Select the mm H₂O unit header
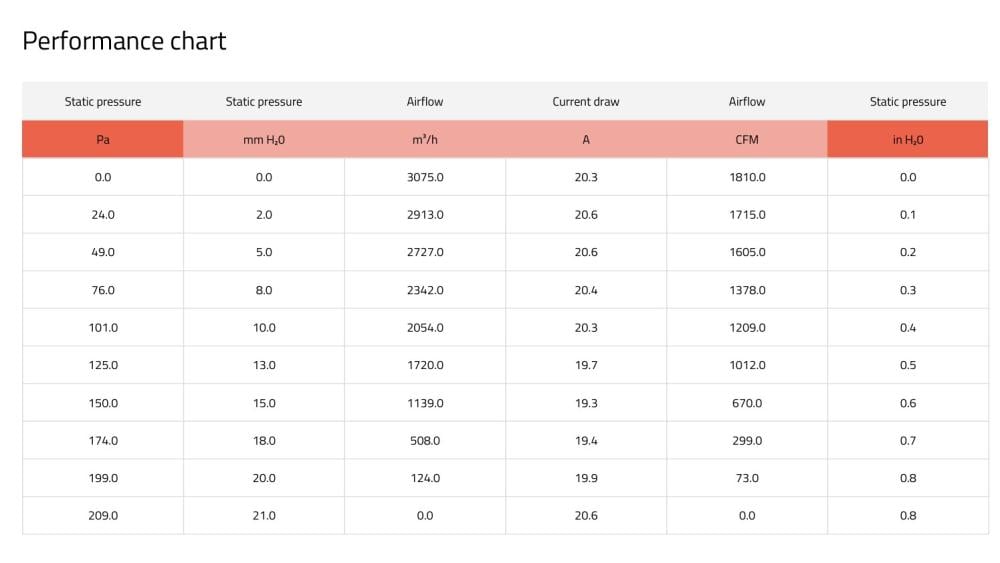Screen dimensions: 1000x563 [264, 140]
